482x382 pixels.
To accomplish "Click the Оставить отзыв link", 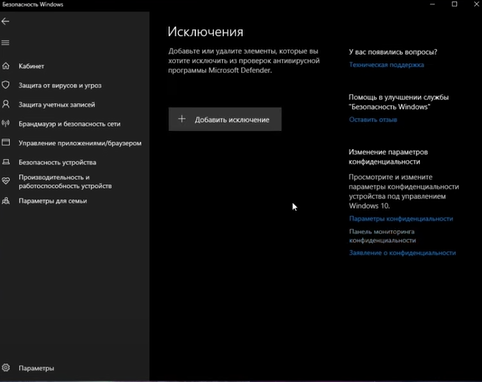I will pos(373,119).
